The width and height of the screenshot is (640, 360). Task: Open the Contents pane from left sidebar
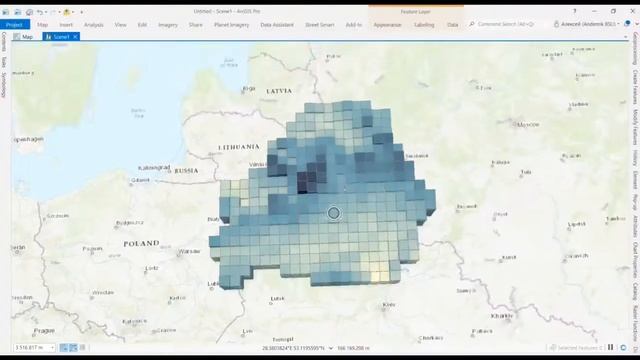[4, 42]
